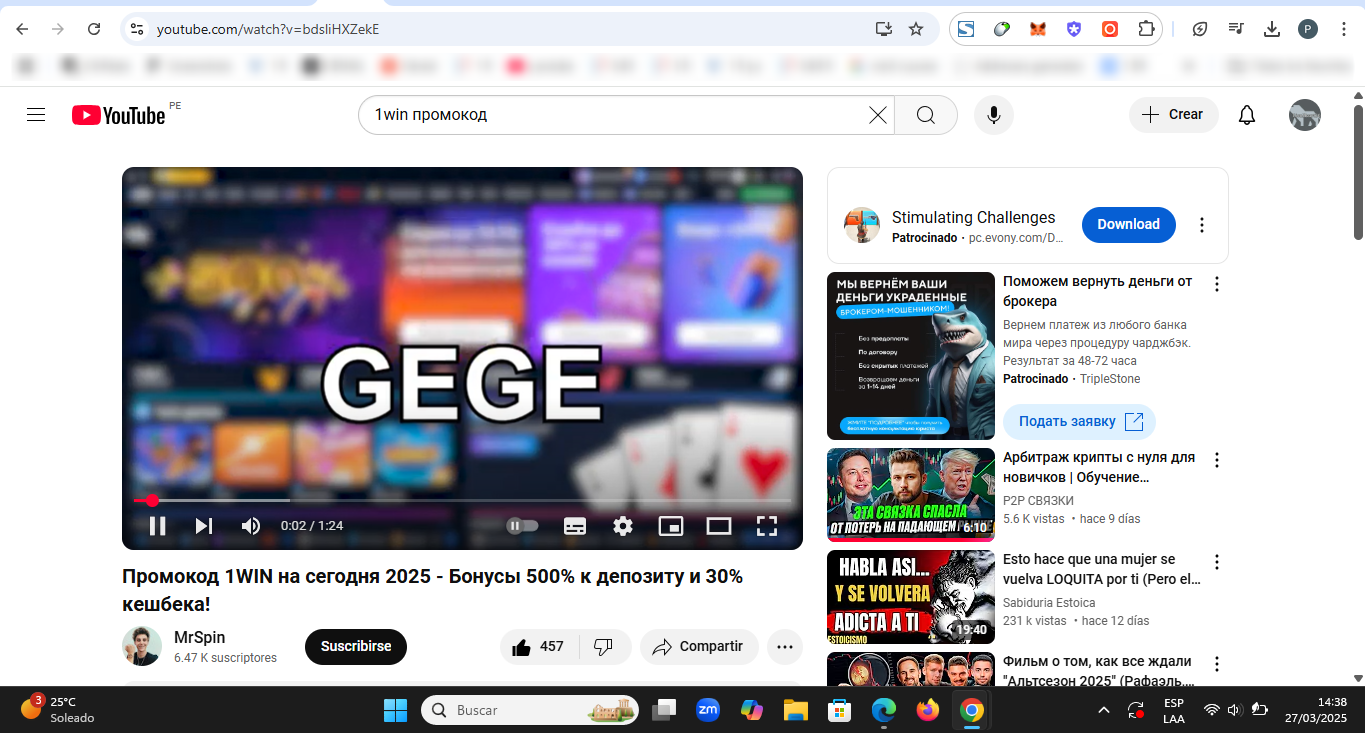This screenshot has width=1365, height=733.
Task: Go to YouTube home via logo
Action: 119,115
